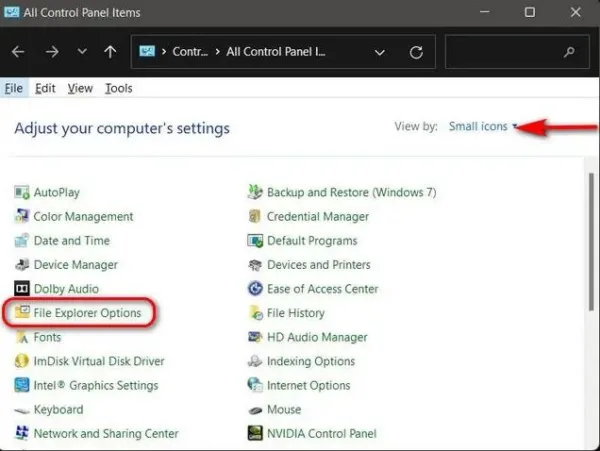This screenshot has width=600, height=451.
Task: Open Network and Sharing Center link
Action: tap(106, 433)
